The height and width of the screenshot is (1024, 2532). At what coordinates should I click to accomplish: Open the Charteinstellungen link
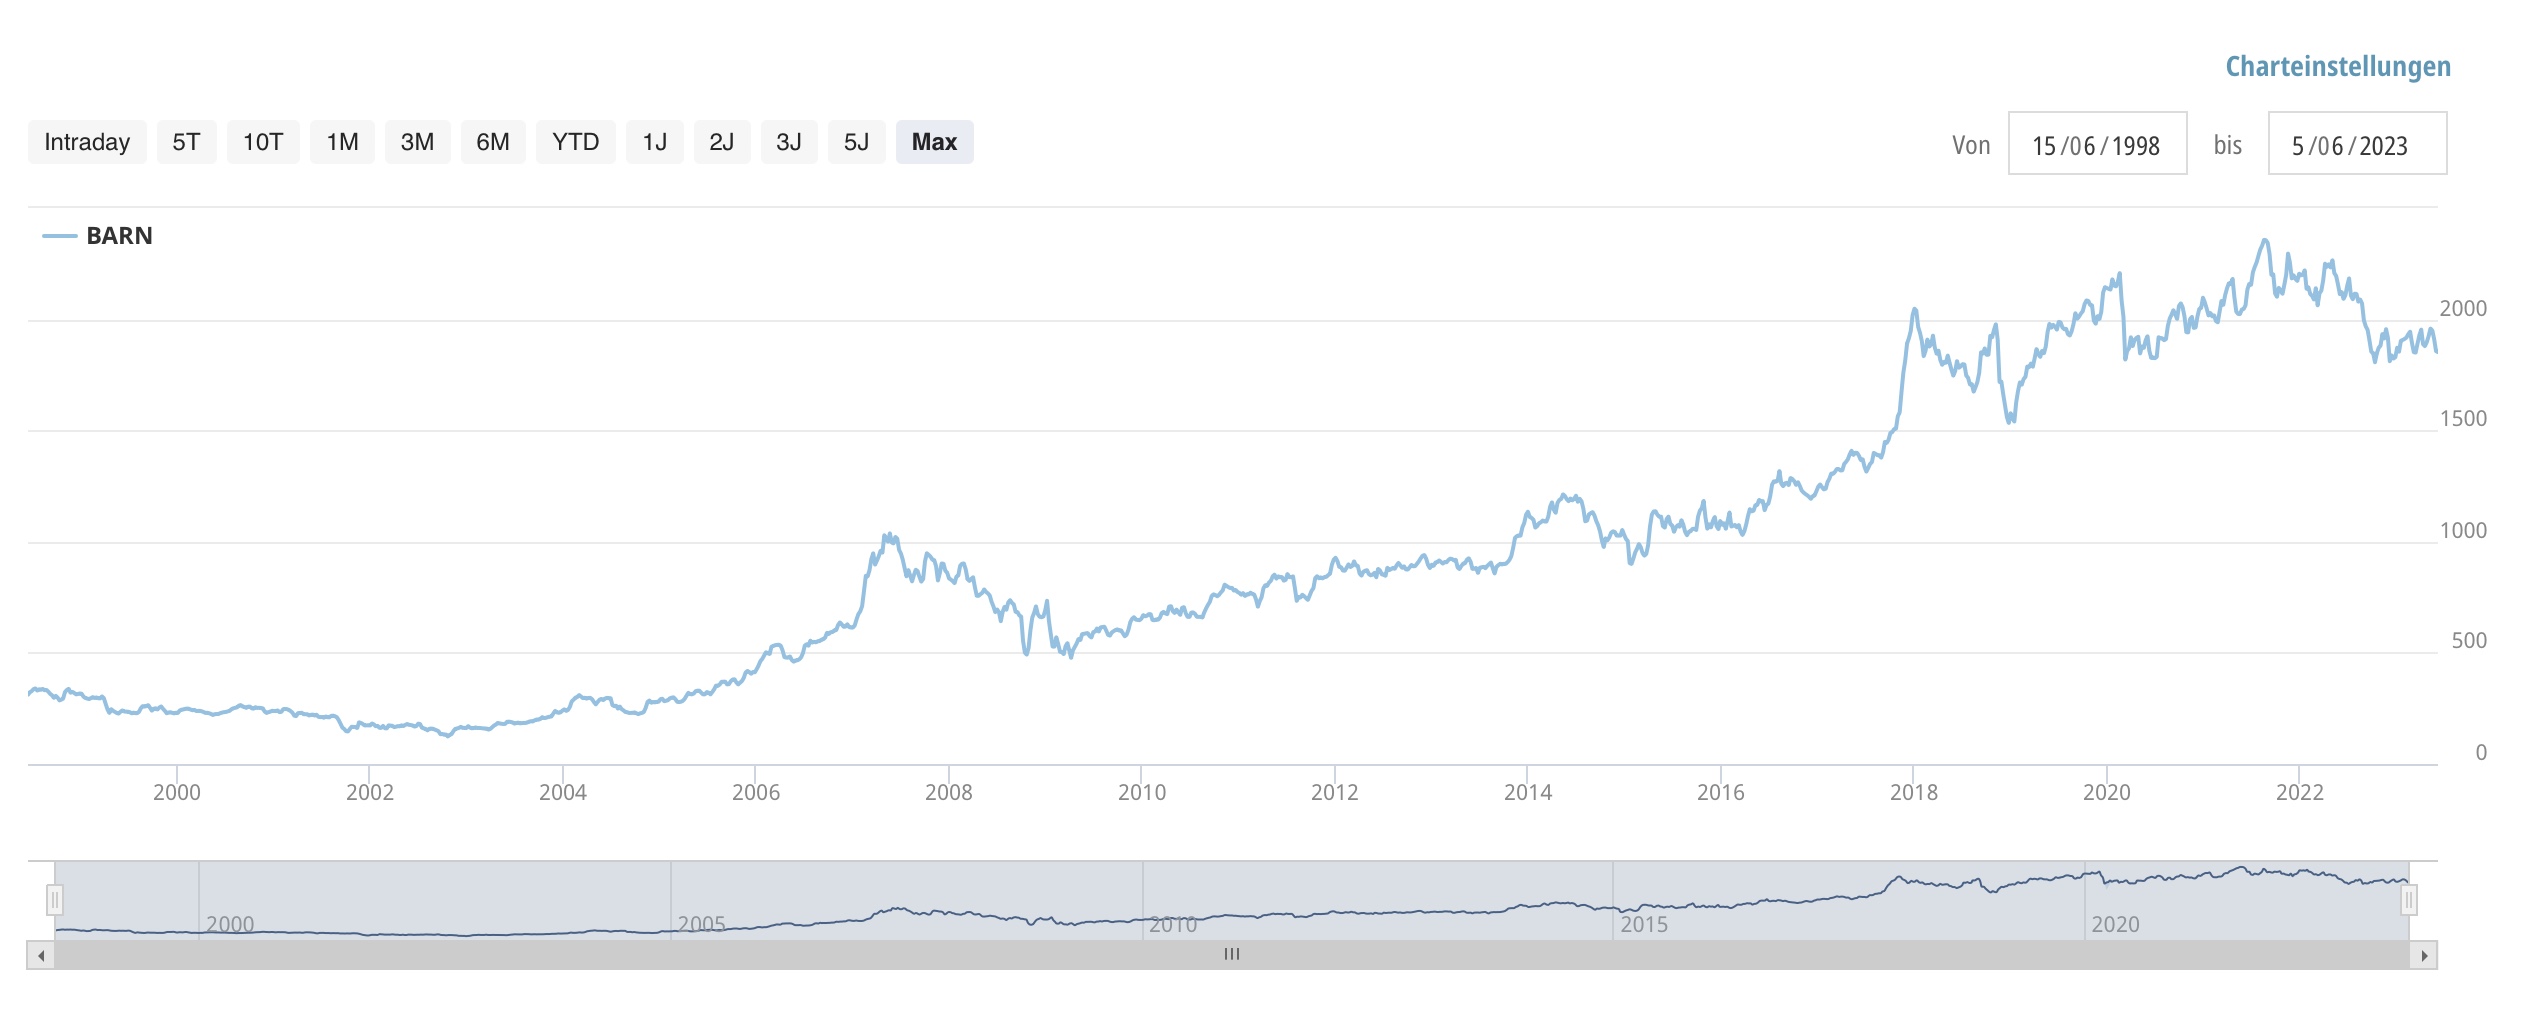(2337, 67)
